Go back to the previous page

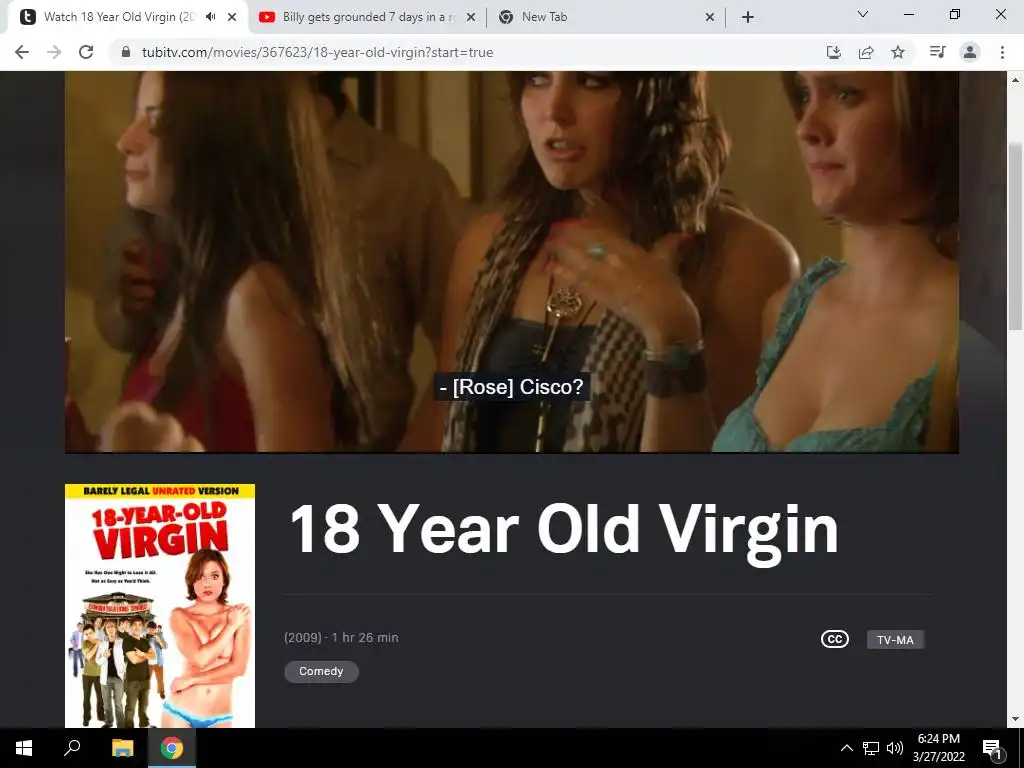[x=22, y=52]
